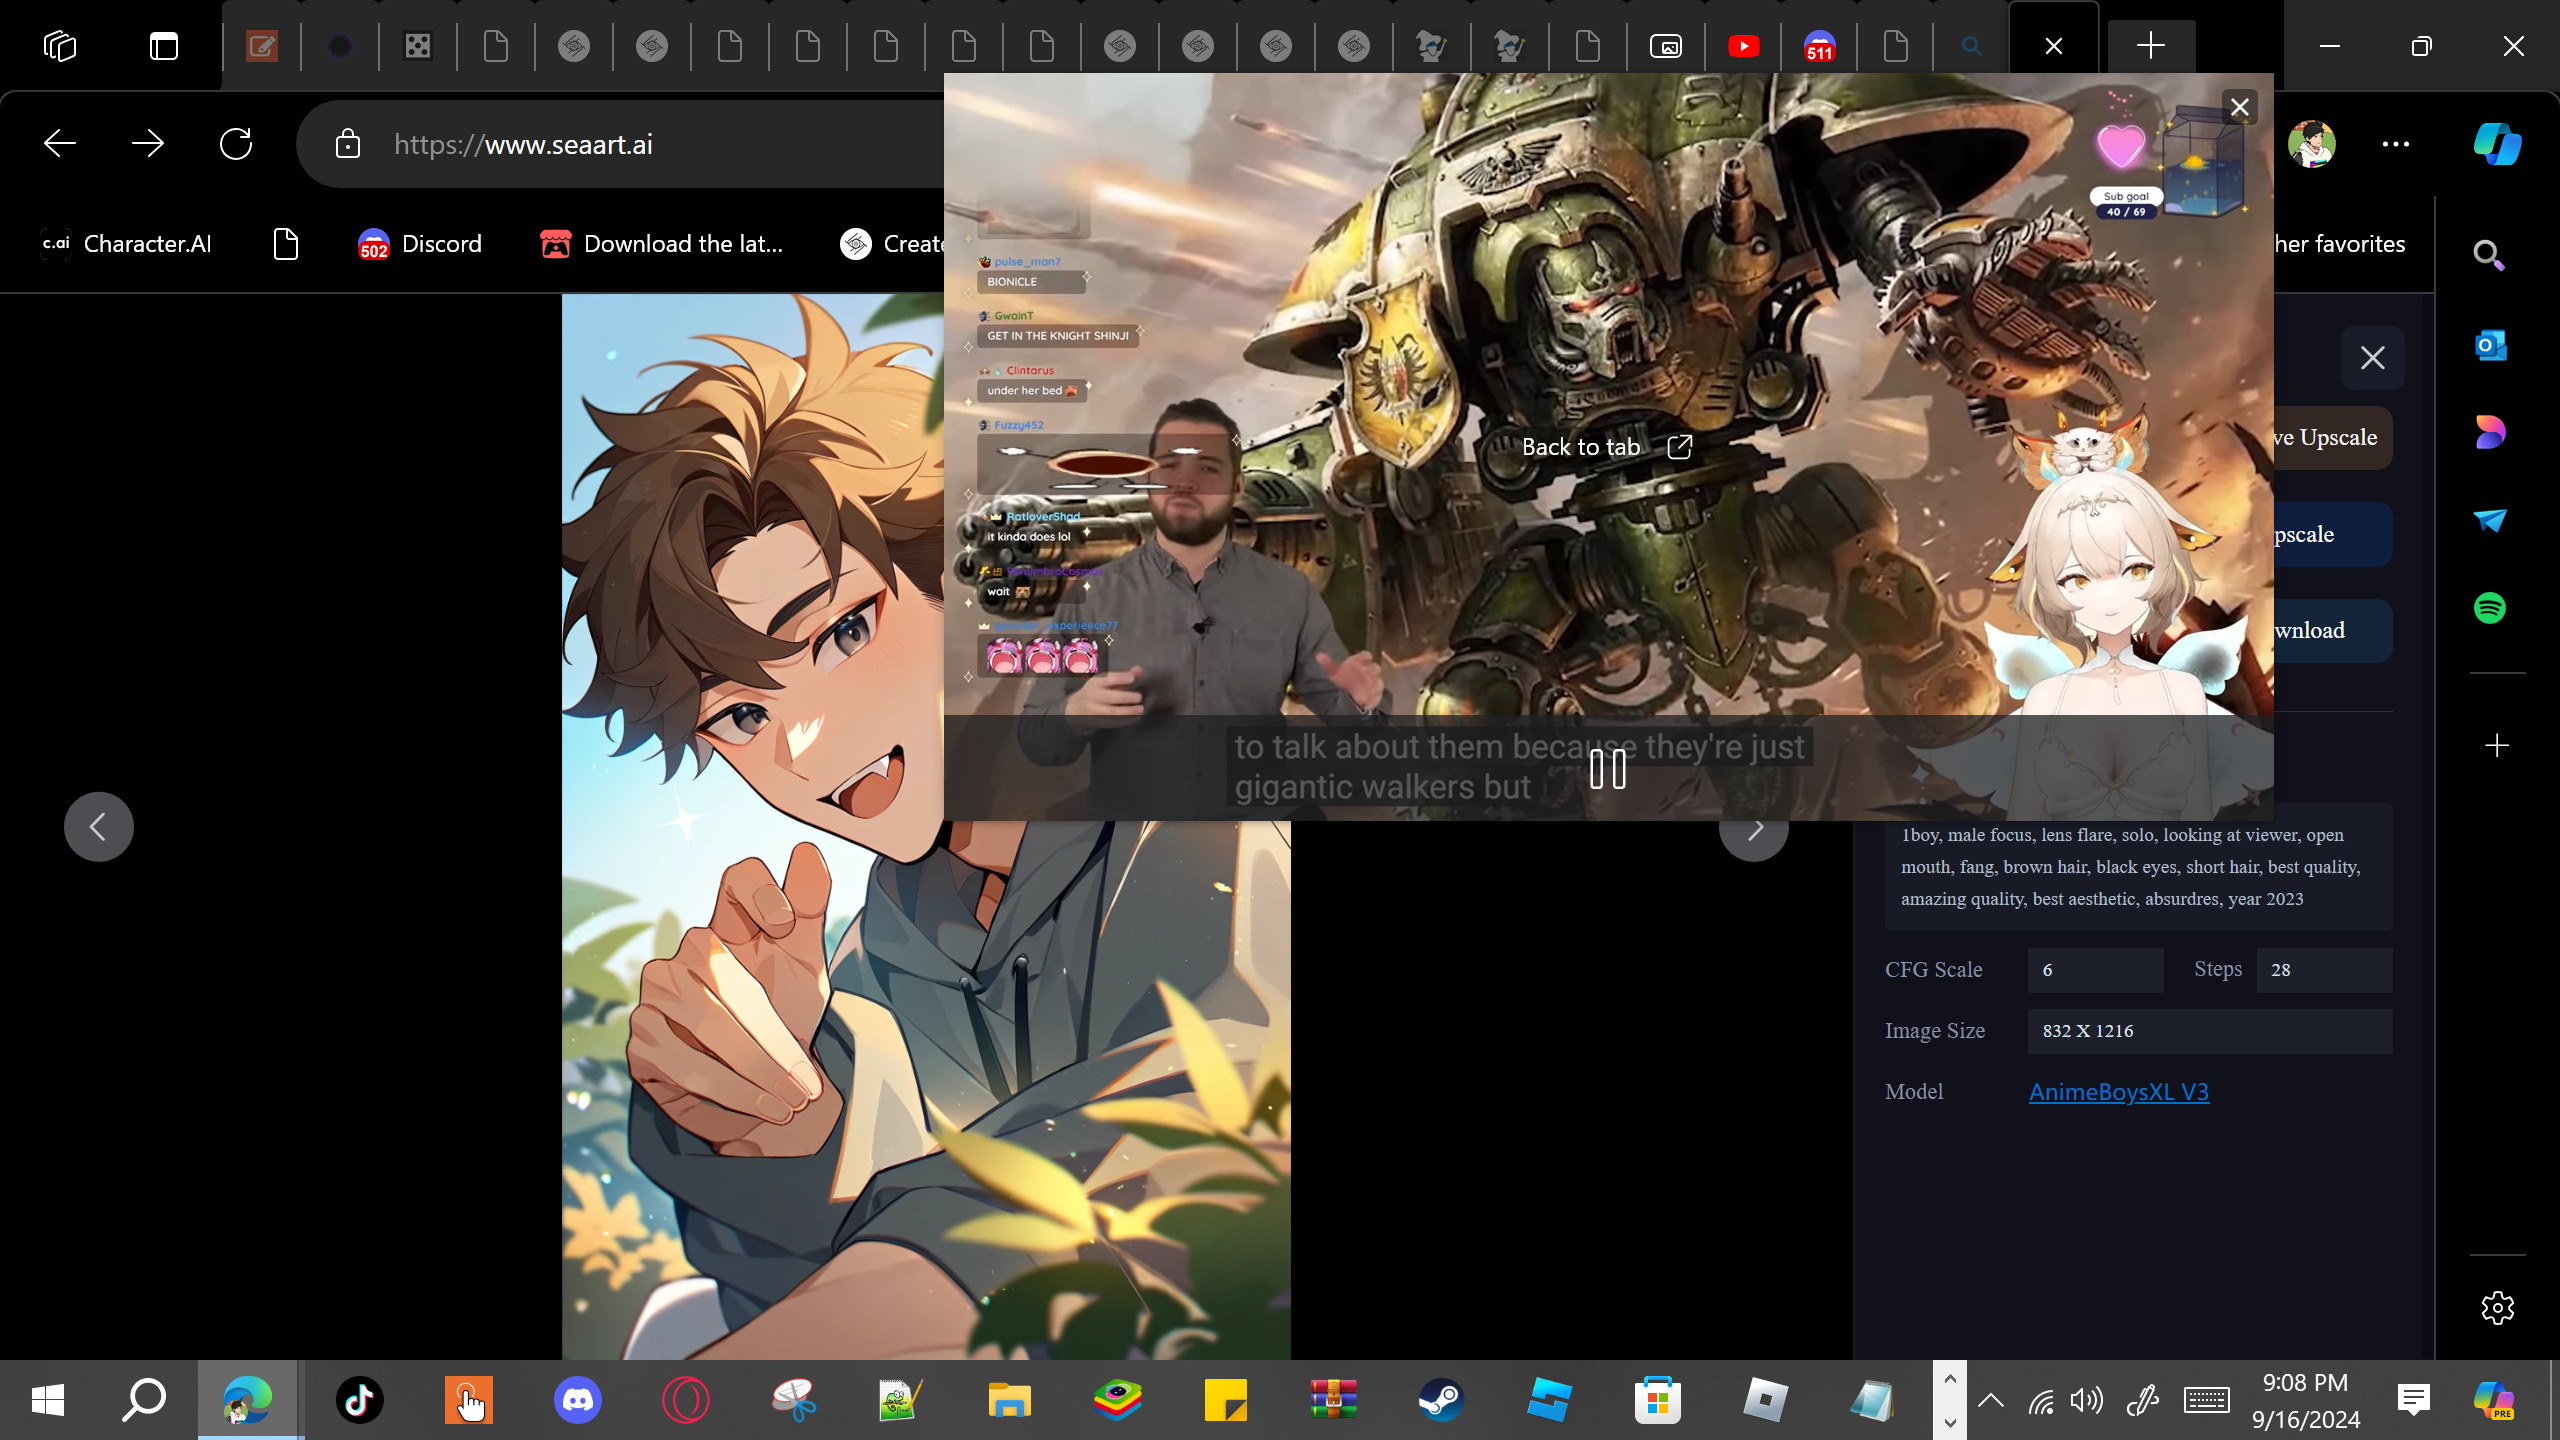Click the address bar URL

[523, 145]
